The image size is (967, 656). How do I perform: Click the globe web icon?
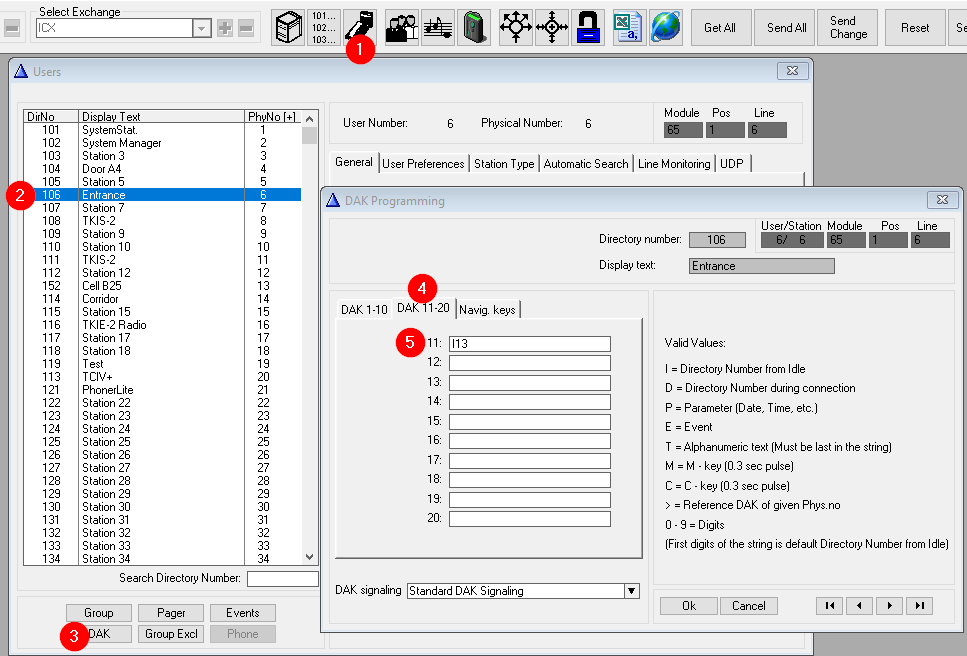(665, 28)
